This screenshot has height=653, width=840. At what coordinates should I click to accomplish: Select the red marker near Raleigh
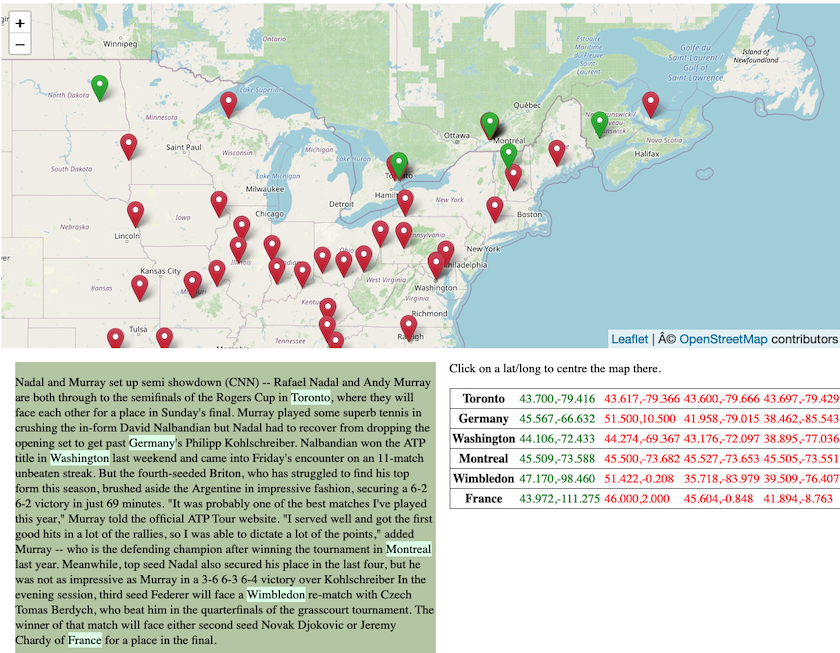(410, 324)
